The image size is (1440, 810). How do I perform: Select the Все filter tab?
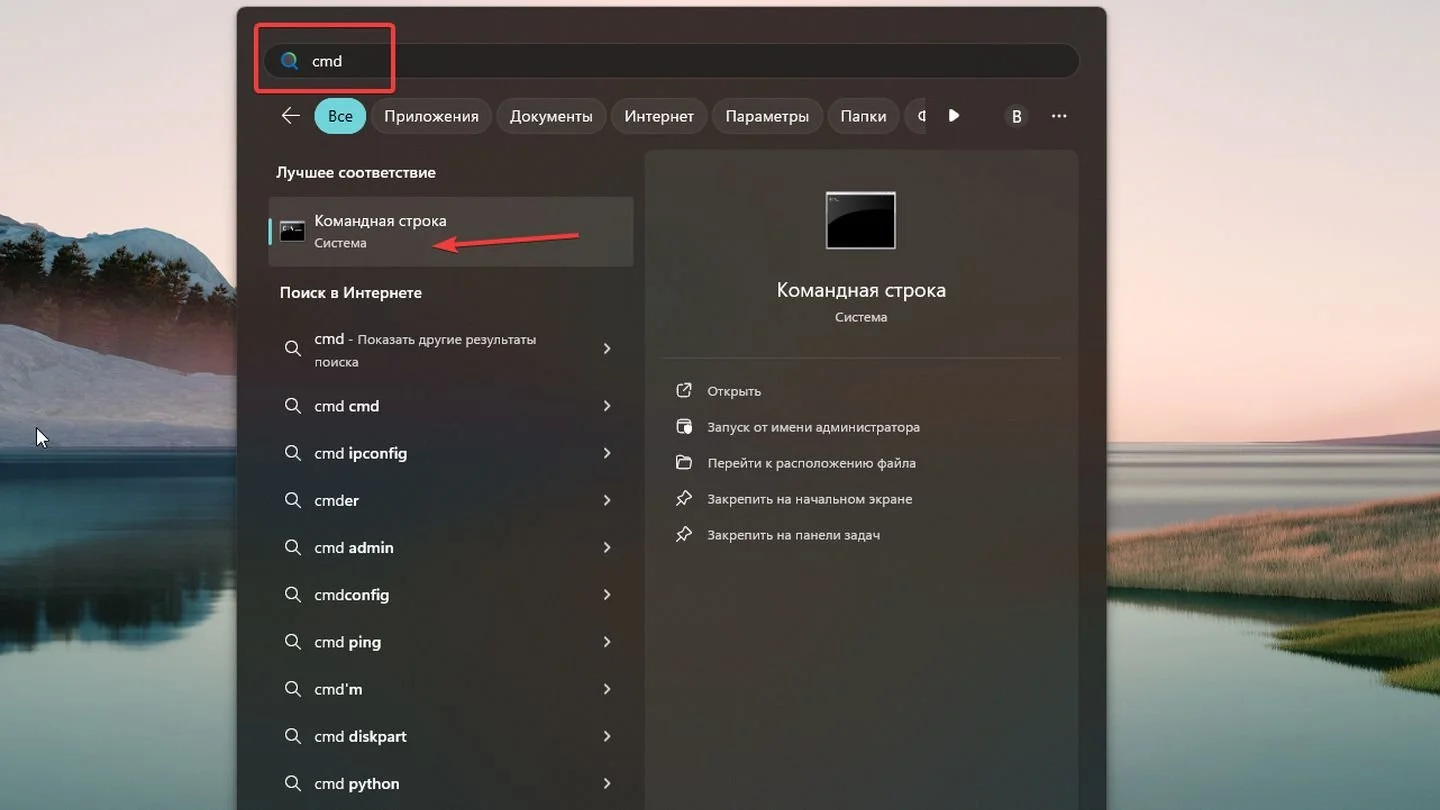pos(340,116)
